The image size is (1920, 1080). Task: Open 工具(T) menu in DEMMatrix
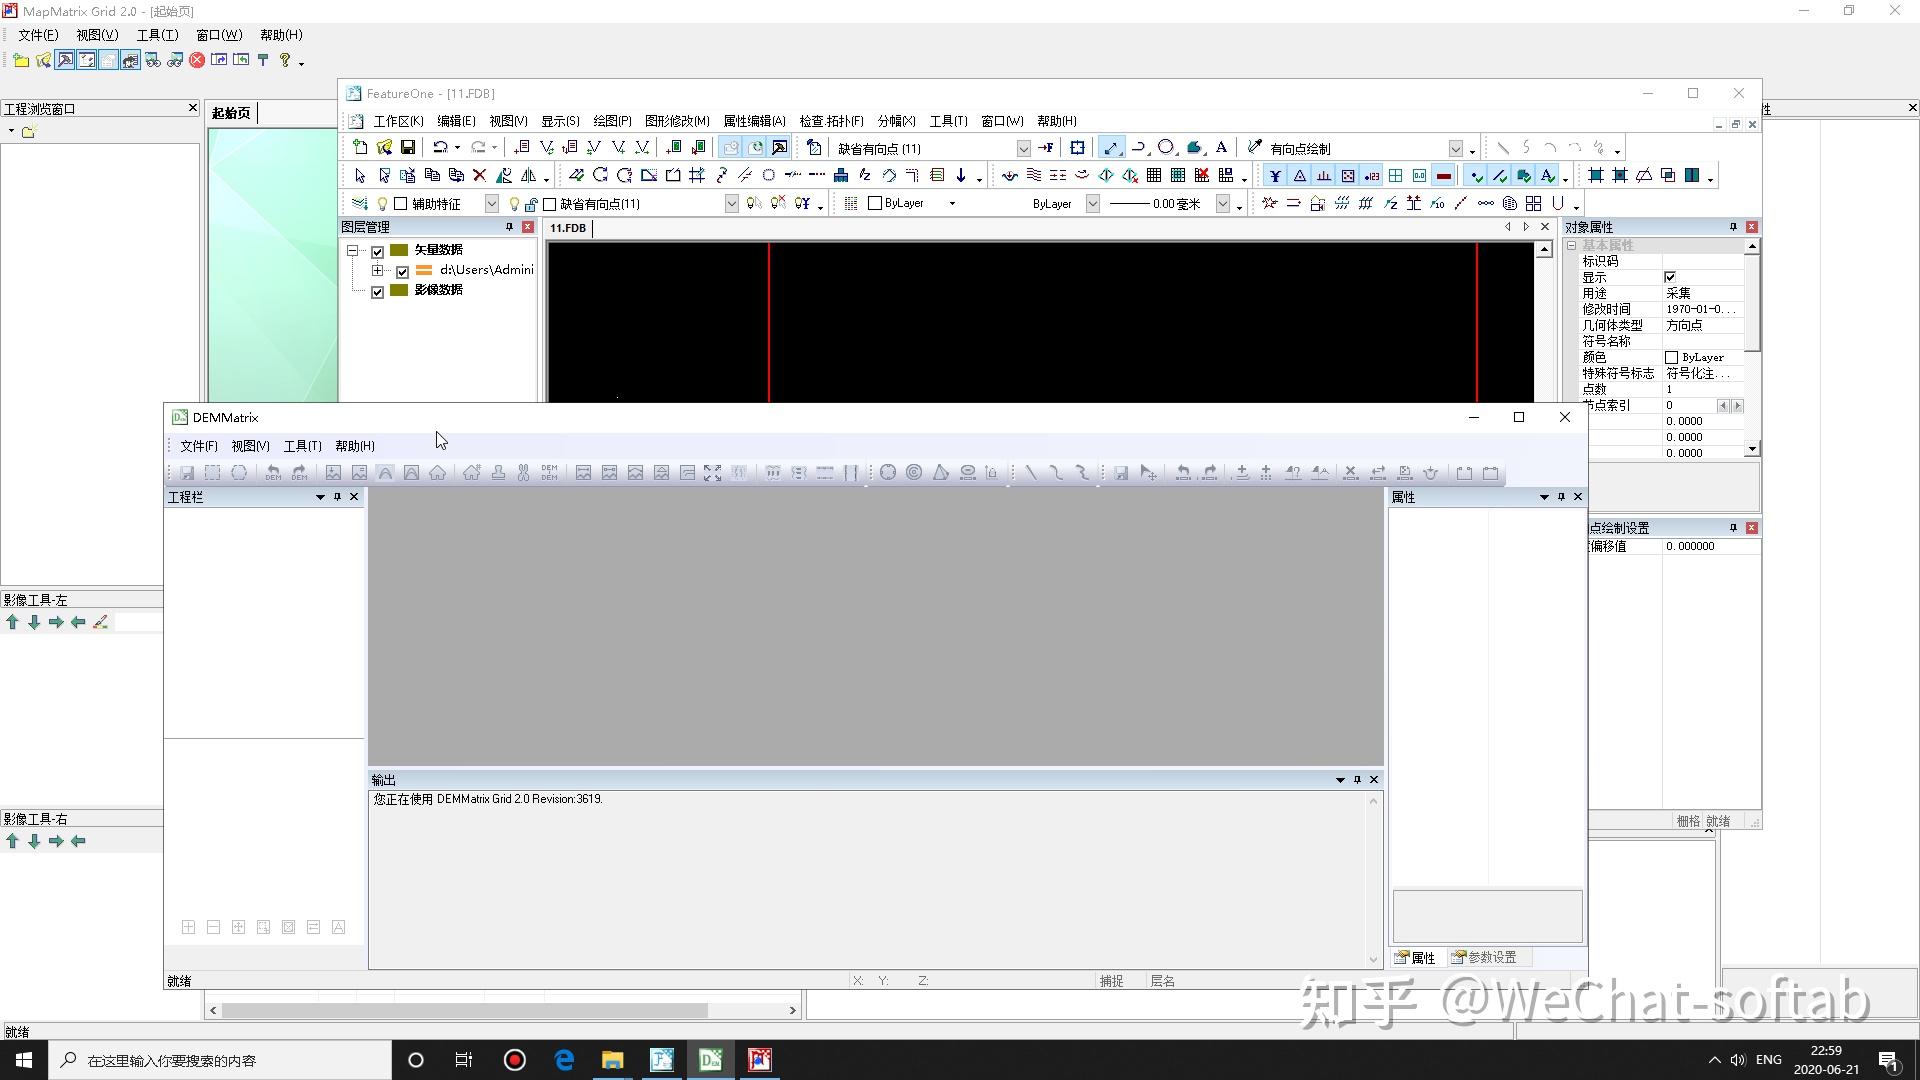(x=302, y=446)
